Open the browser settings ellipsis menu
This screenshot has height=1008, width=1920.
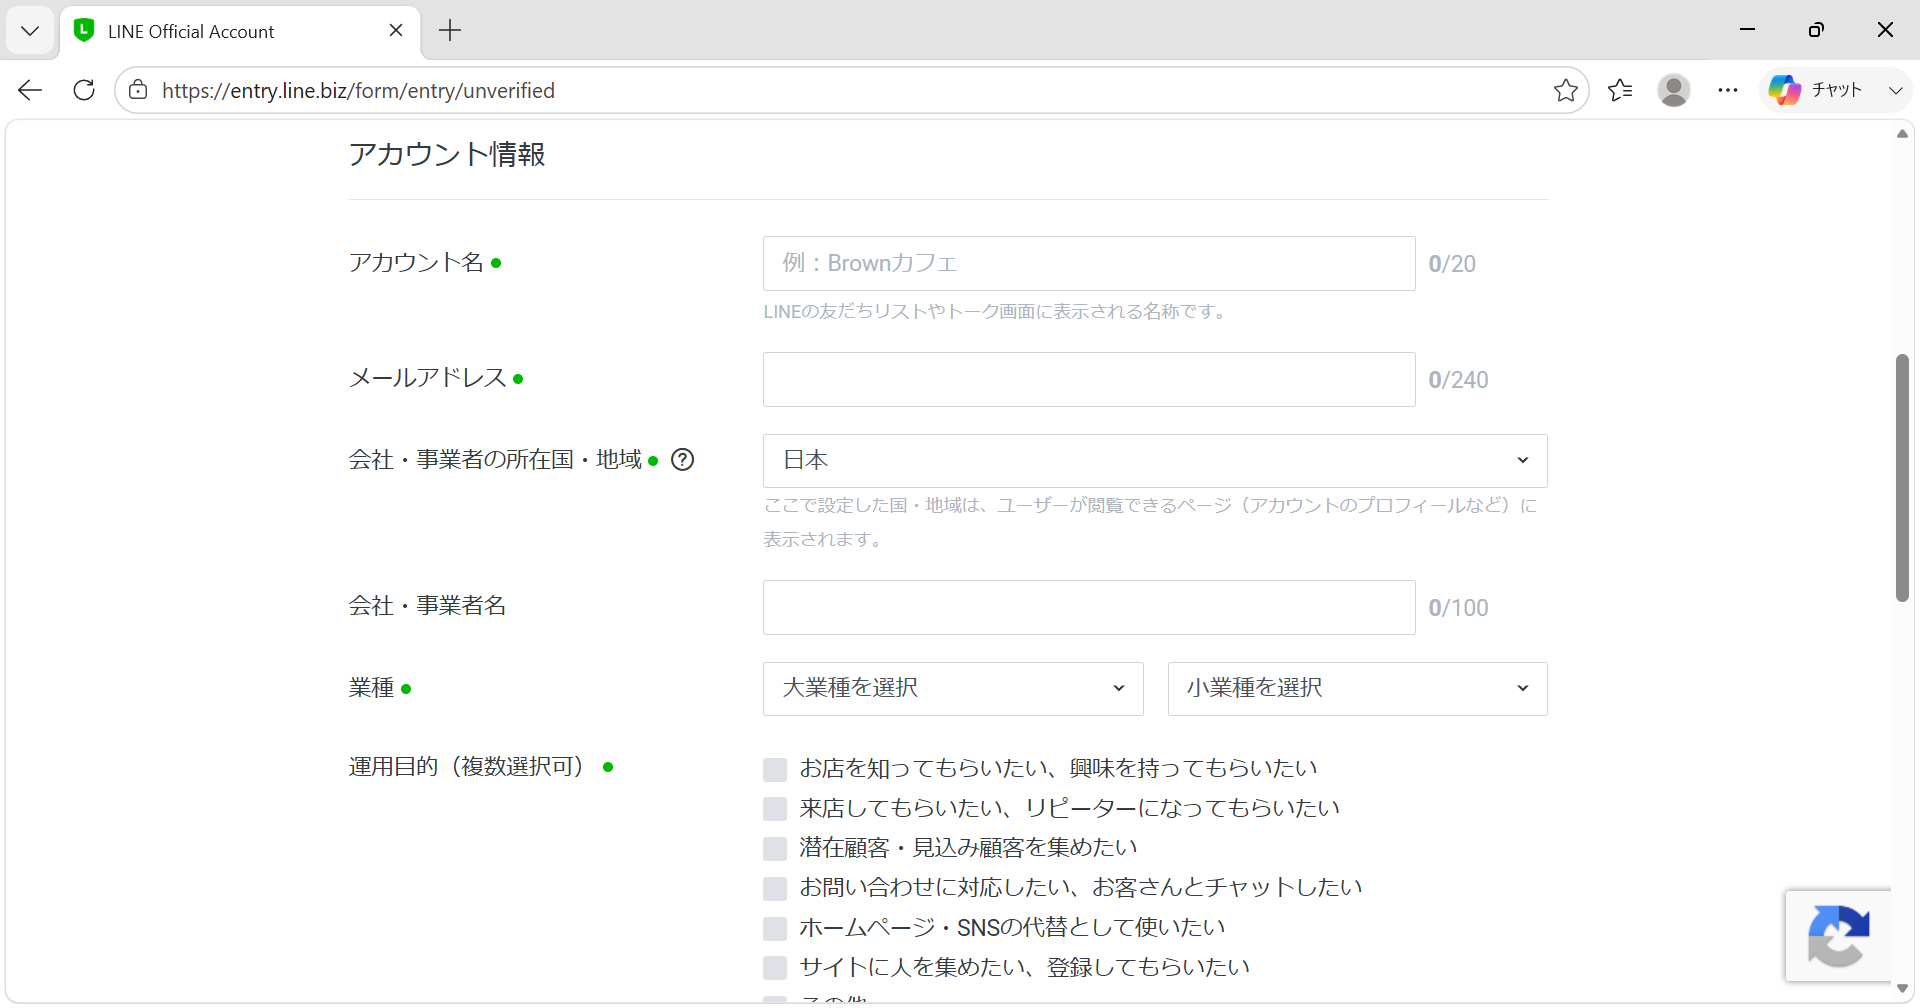pos(1728,90)
